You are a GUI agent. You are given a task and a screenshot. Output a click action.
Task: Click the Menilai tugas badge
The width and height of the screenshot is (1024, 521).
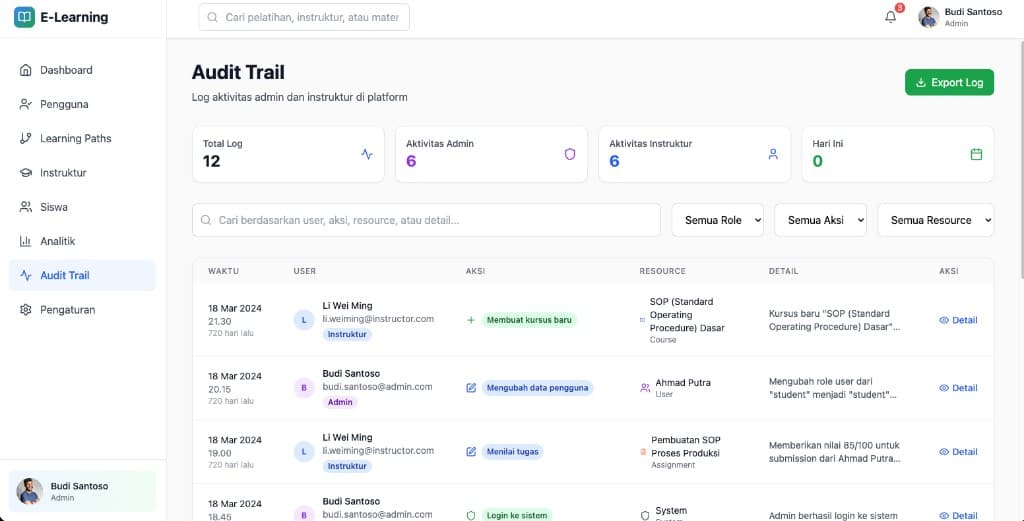pos(512,452)
